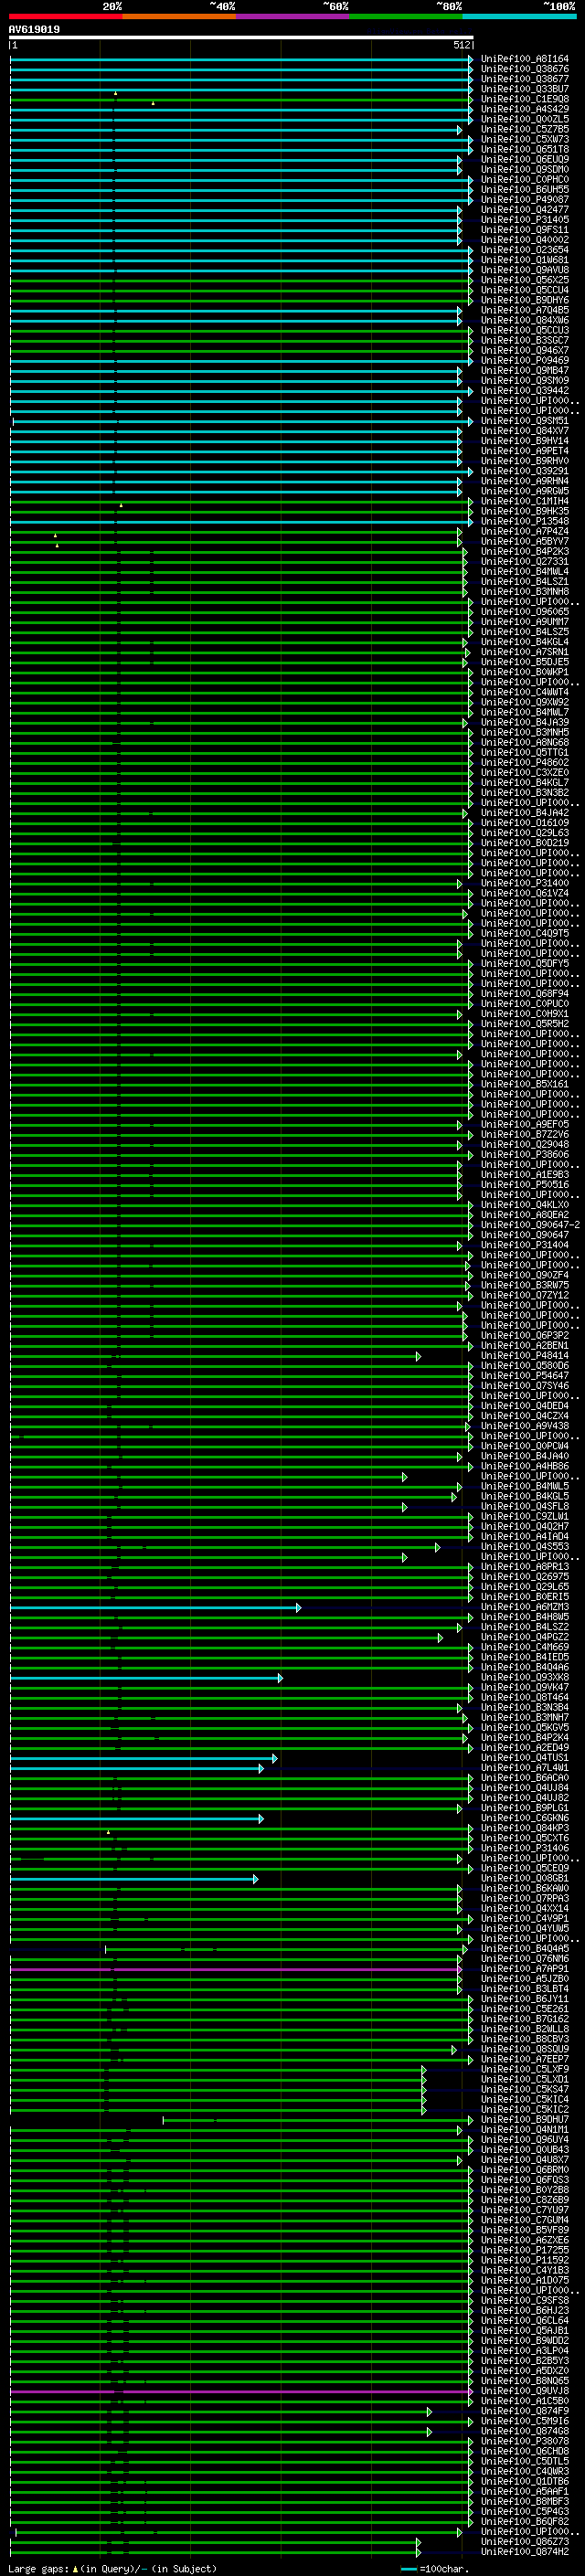Viewport: 585px width, 2576px height.
Task: Select the UniRef100_A7Q4B5 label
Action: click(525, 310)
